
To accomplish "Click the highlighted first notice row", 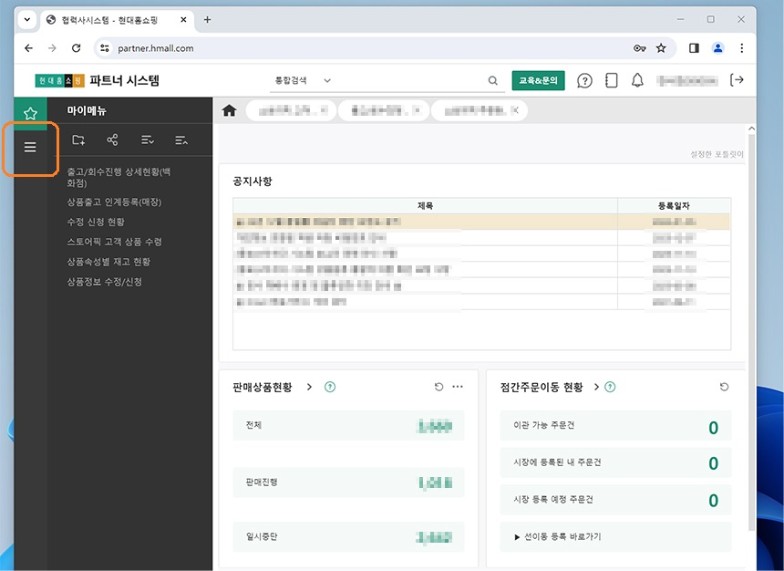I will (x=482, y=222).
